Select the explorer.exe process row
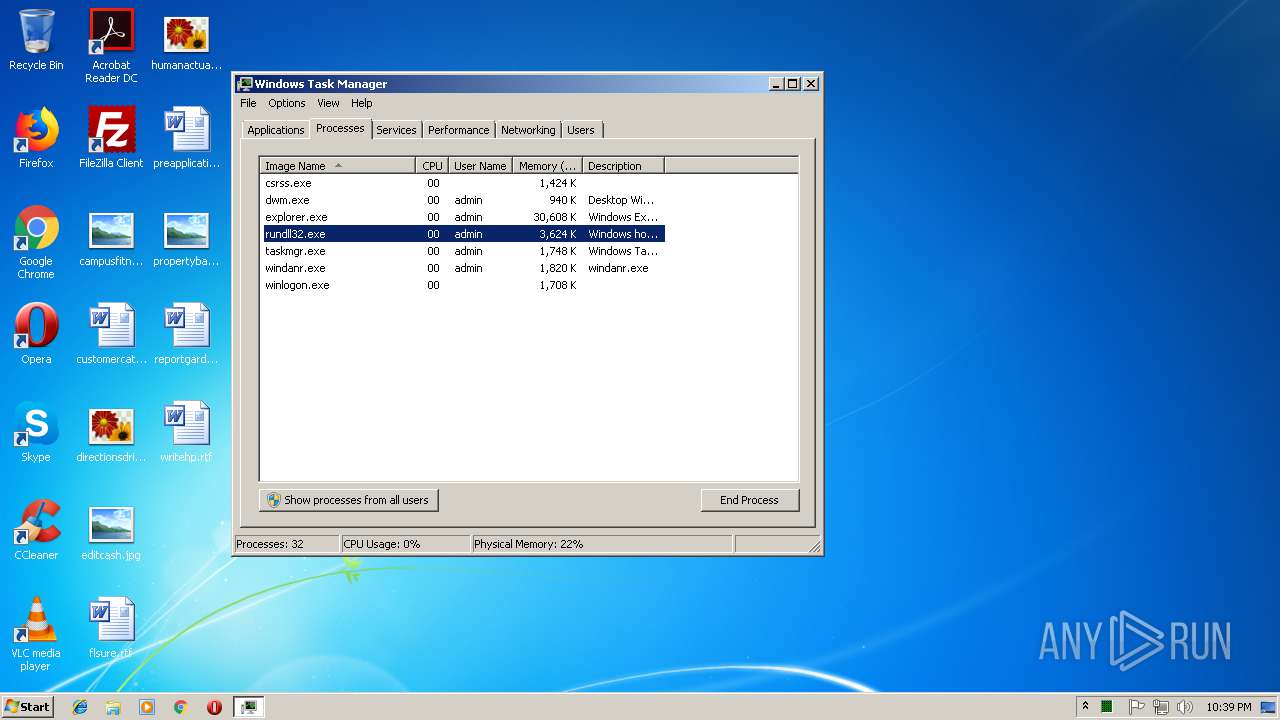The image size is (1280, 720). click(464, 217)
